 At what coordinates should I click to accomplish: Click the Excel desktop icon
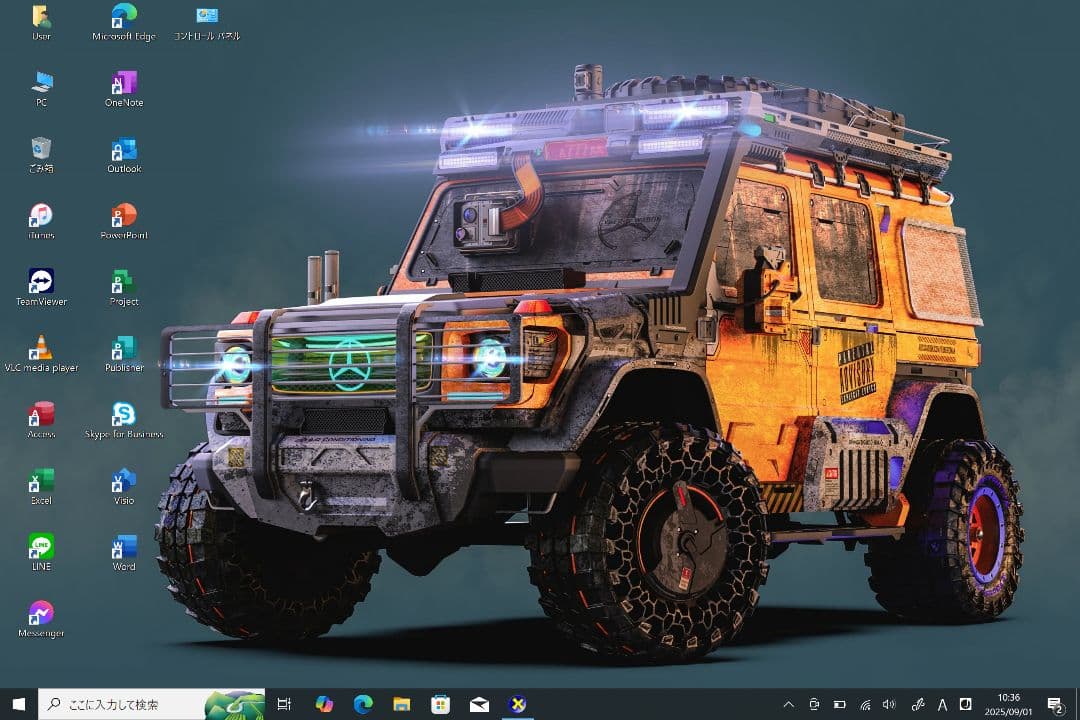point(41,481)
